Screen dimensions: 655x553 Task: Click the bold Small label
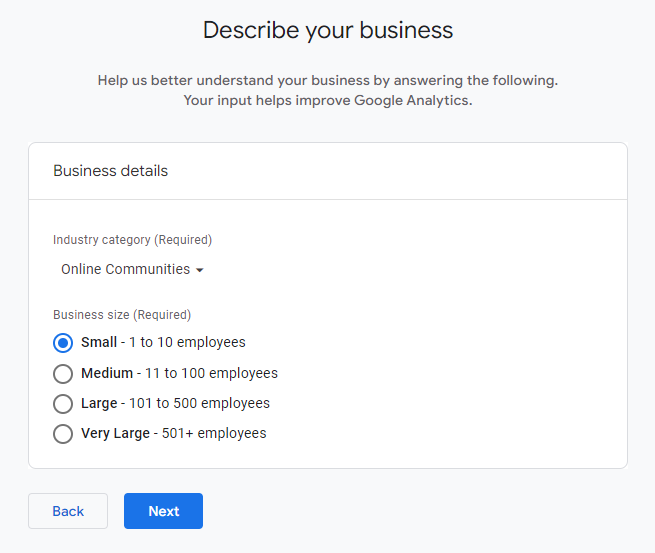point(99,342)
